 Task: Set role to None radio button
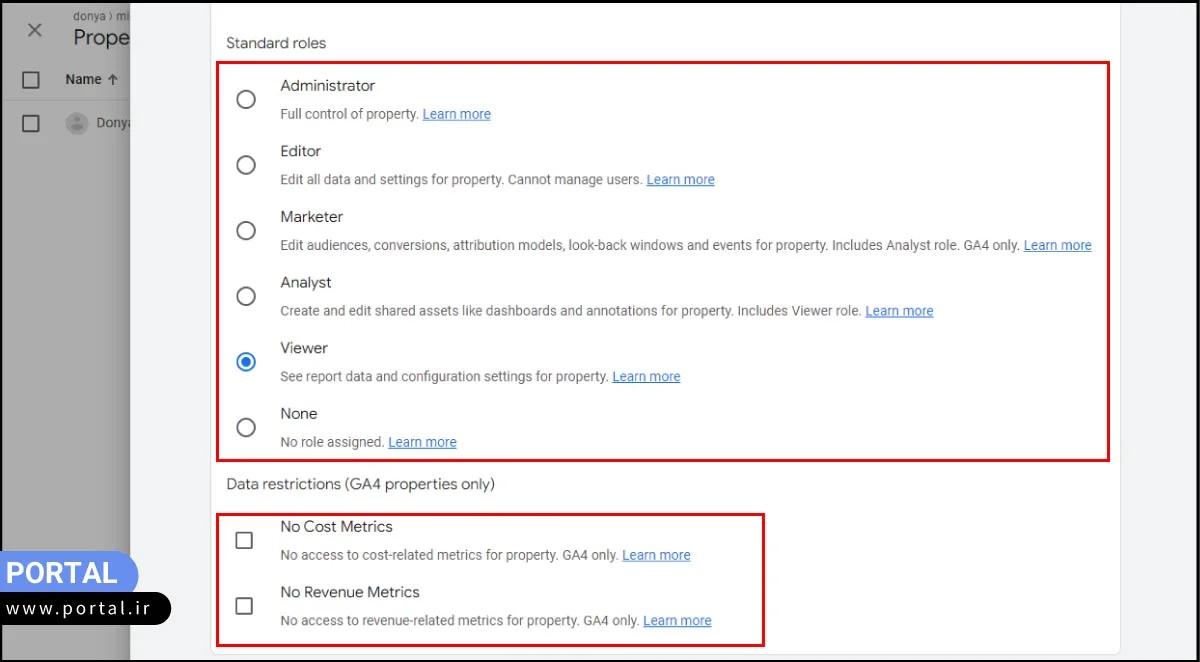coord(246,428)
